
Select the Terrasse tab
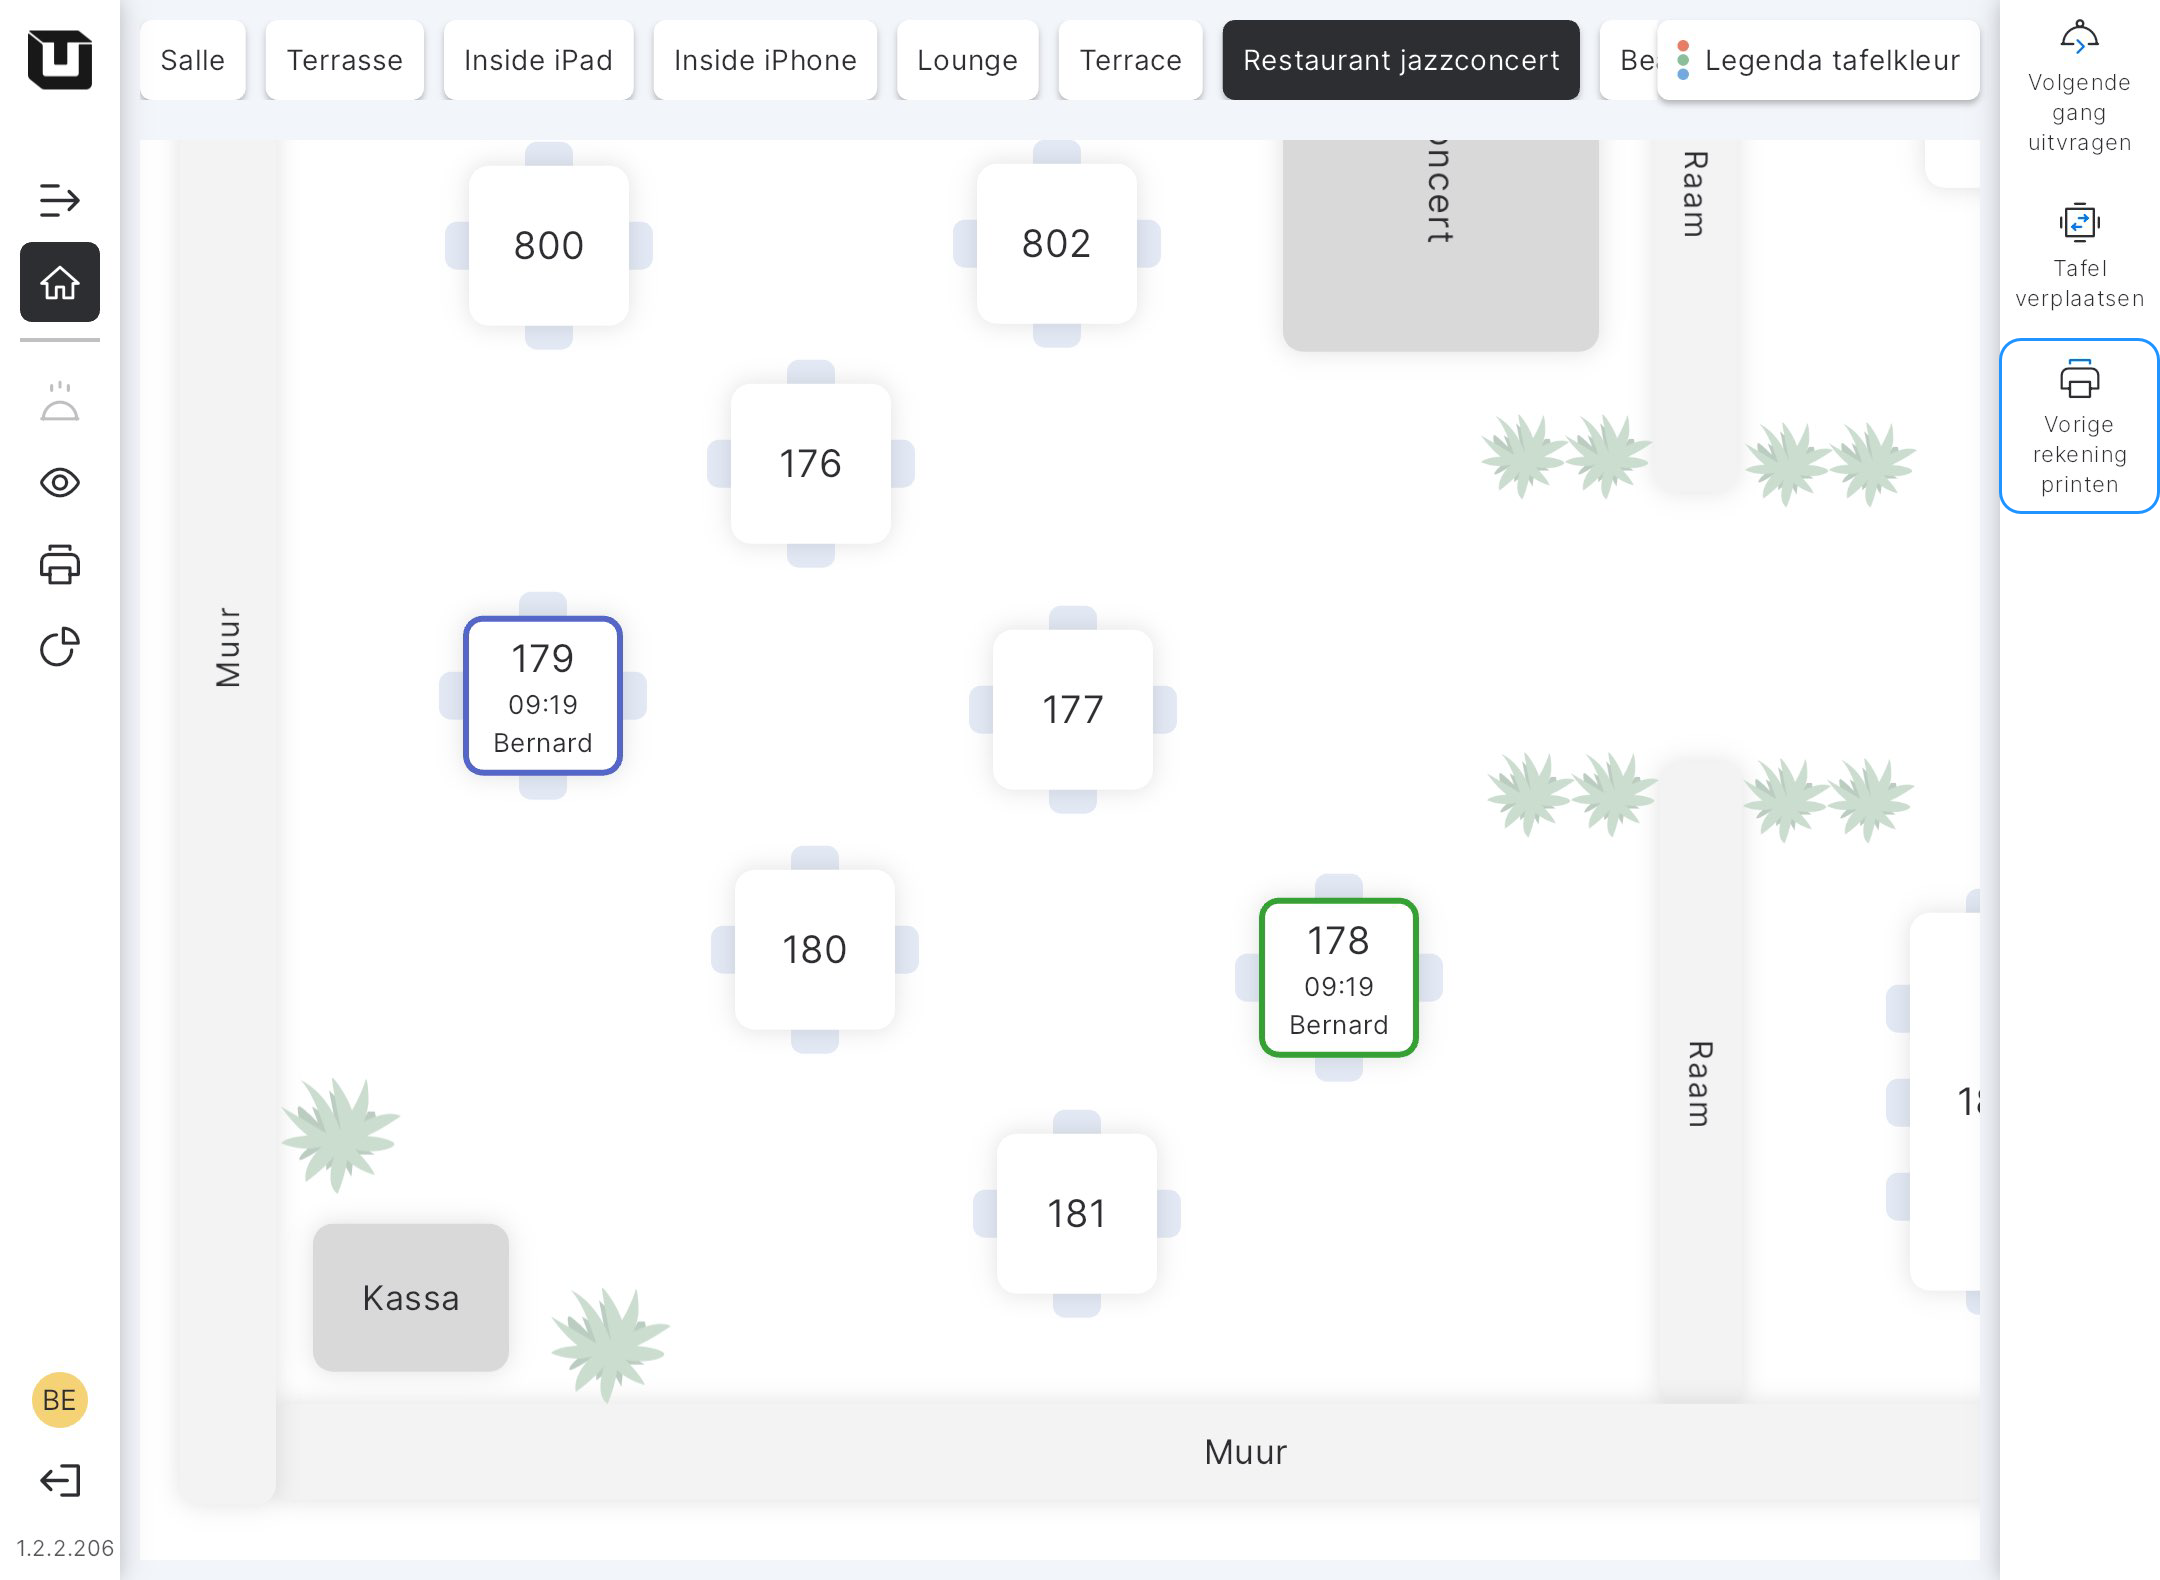click(344, 60)
